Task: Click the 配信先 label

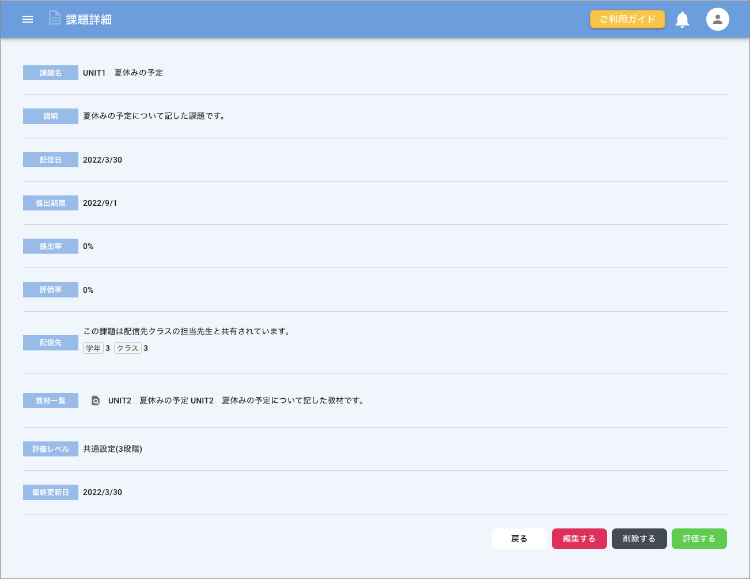Action: [x=50, y=343]
